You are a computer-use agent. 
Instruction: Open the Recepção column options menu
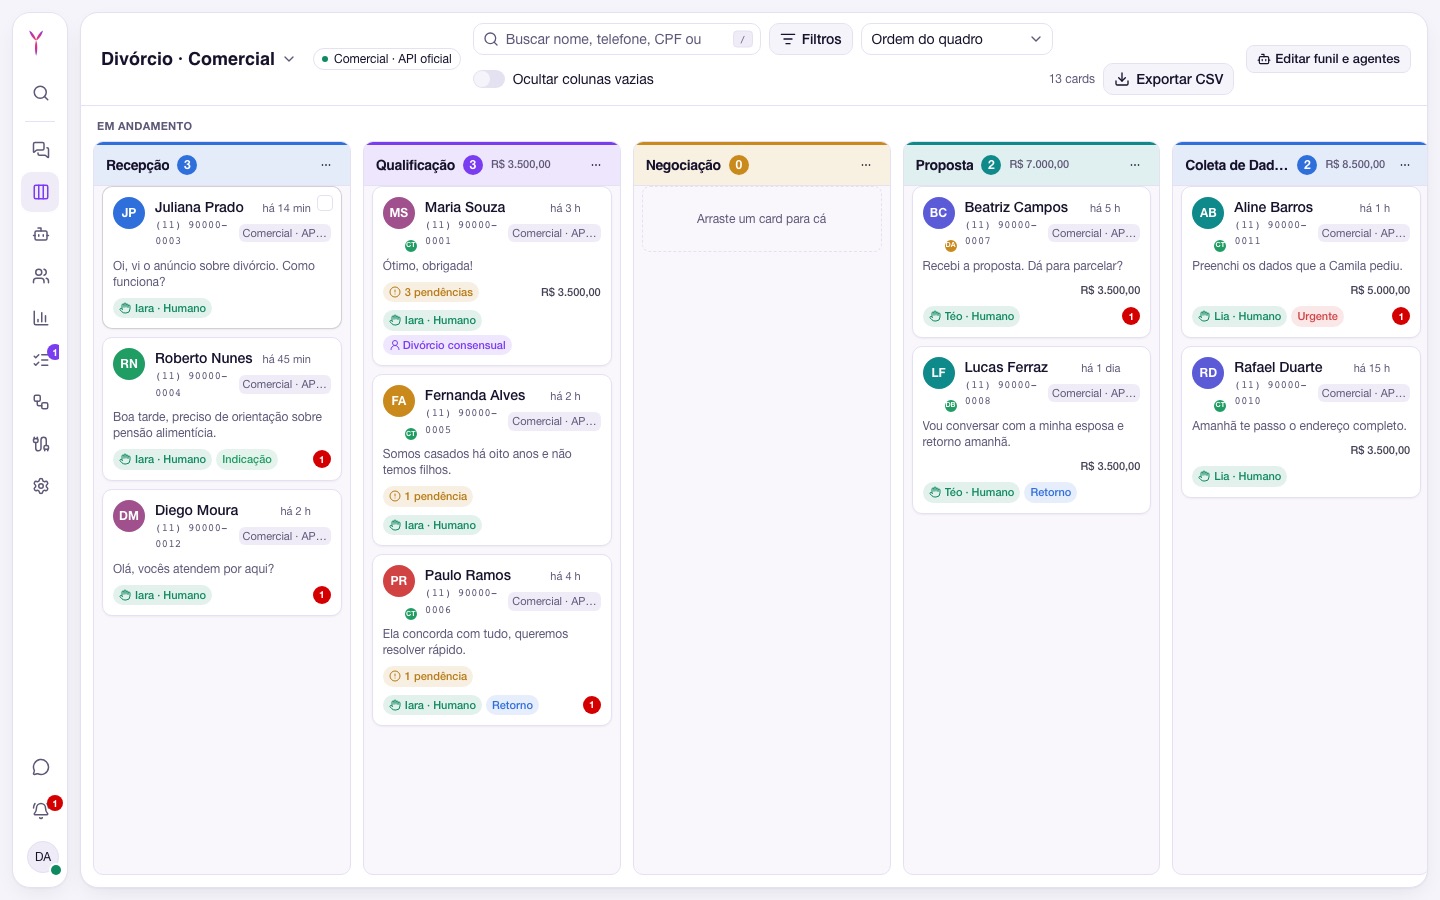(x=326, y=165)
